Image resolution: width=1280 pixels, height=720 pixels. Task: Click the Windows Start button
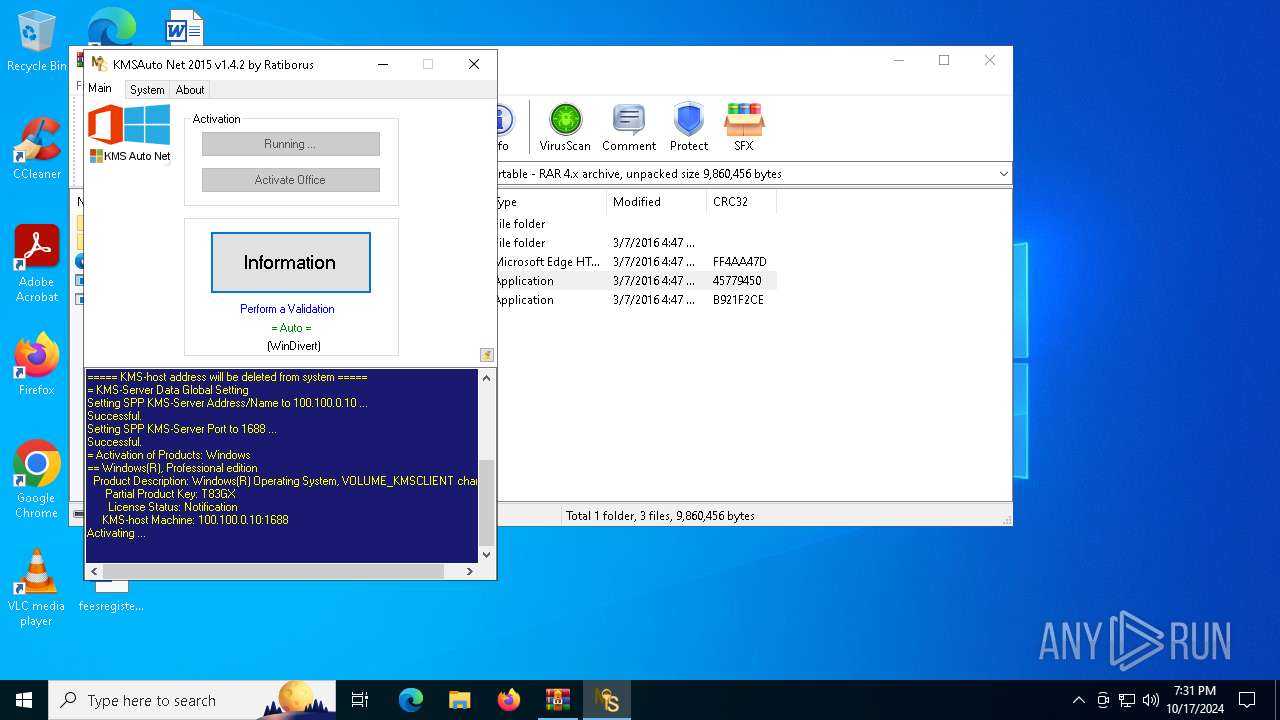point(24,700)
